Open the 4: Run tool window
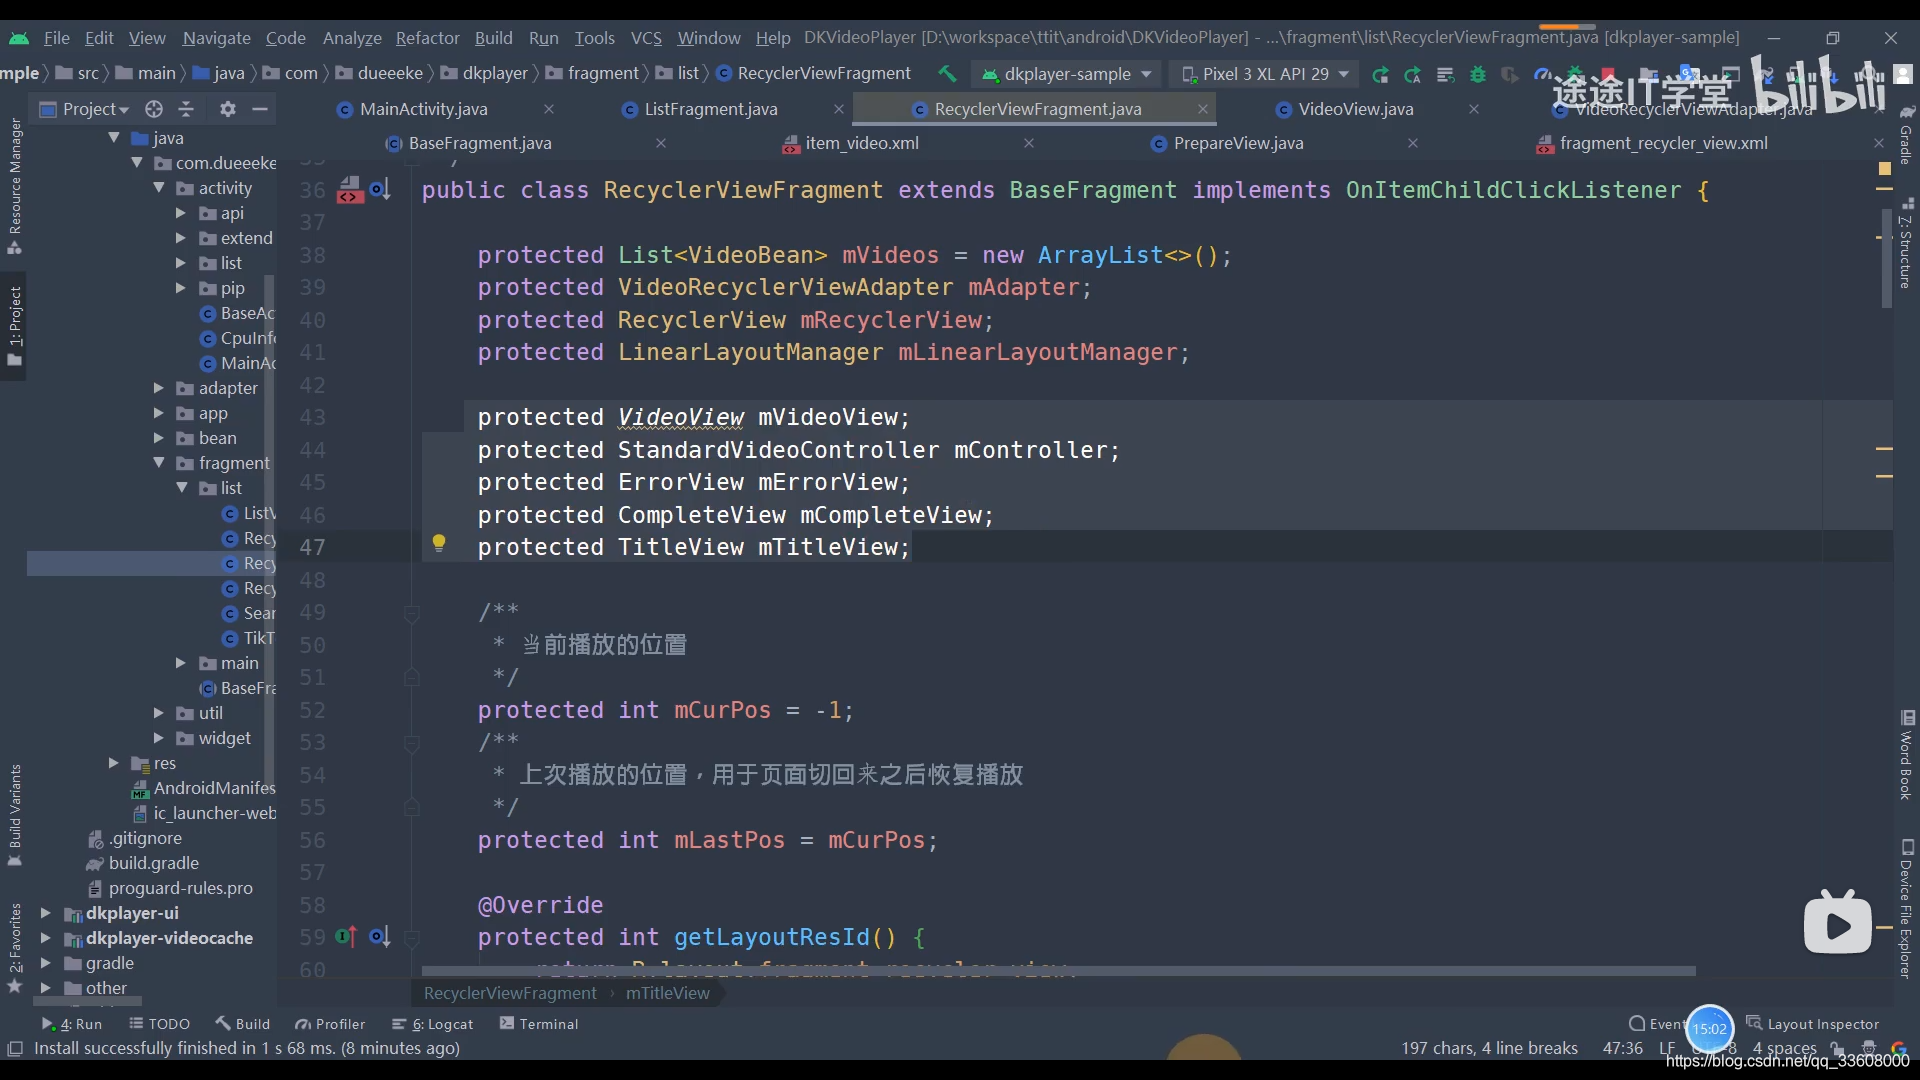Image resolution: width=1920 pixels, height=1080 pixels. click(72, 1024)
